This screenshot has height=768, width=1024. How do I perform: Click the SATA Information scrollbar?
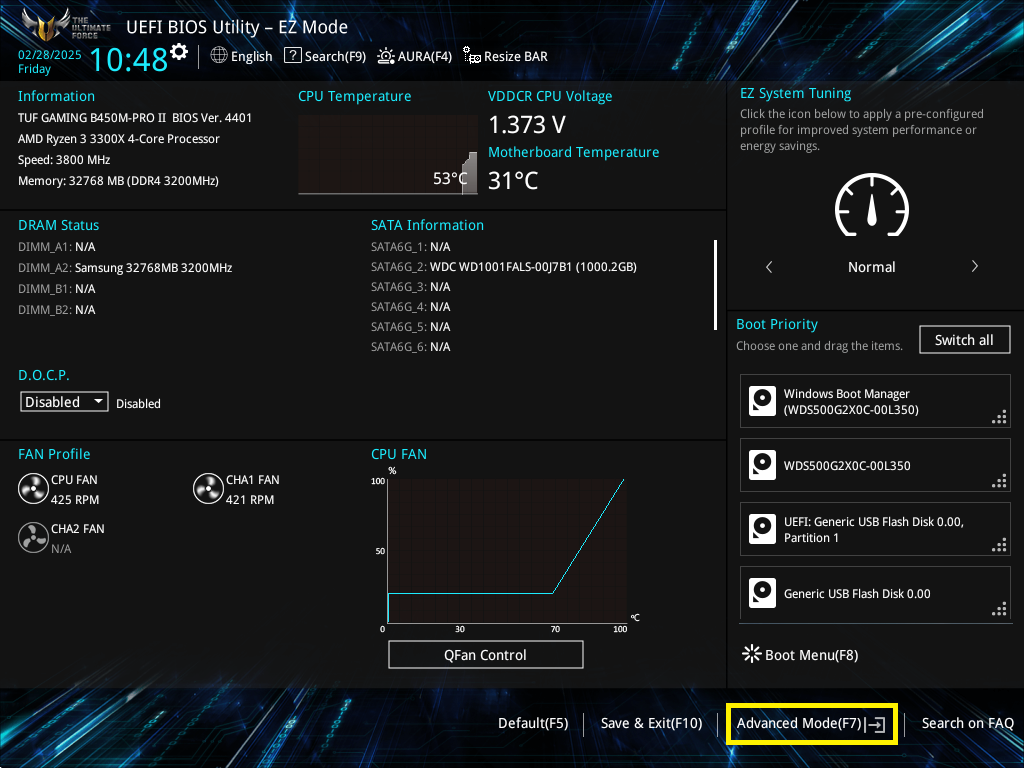pyautogui.click(x=716, y=285)
